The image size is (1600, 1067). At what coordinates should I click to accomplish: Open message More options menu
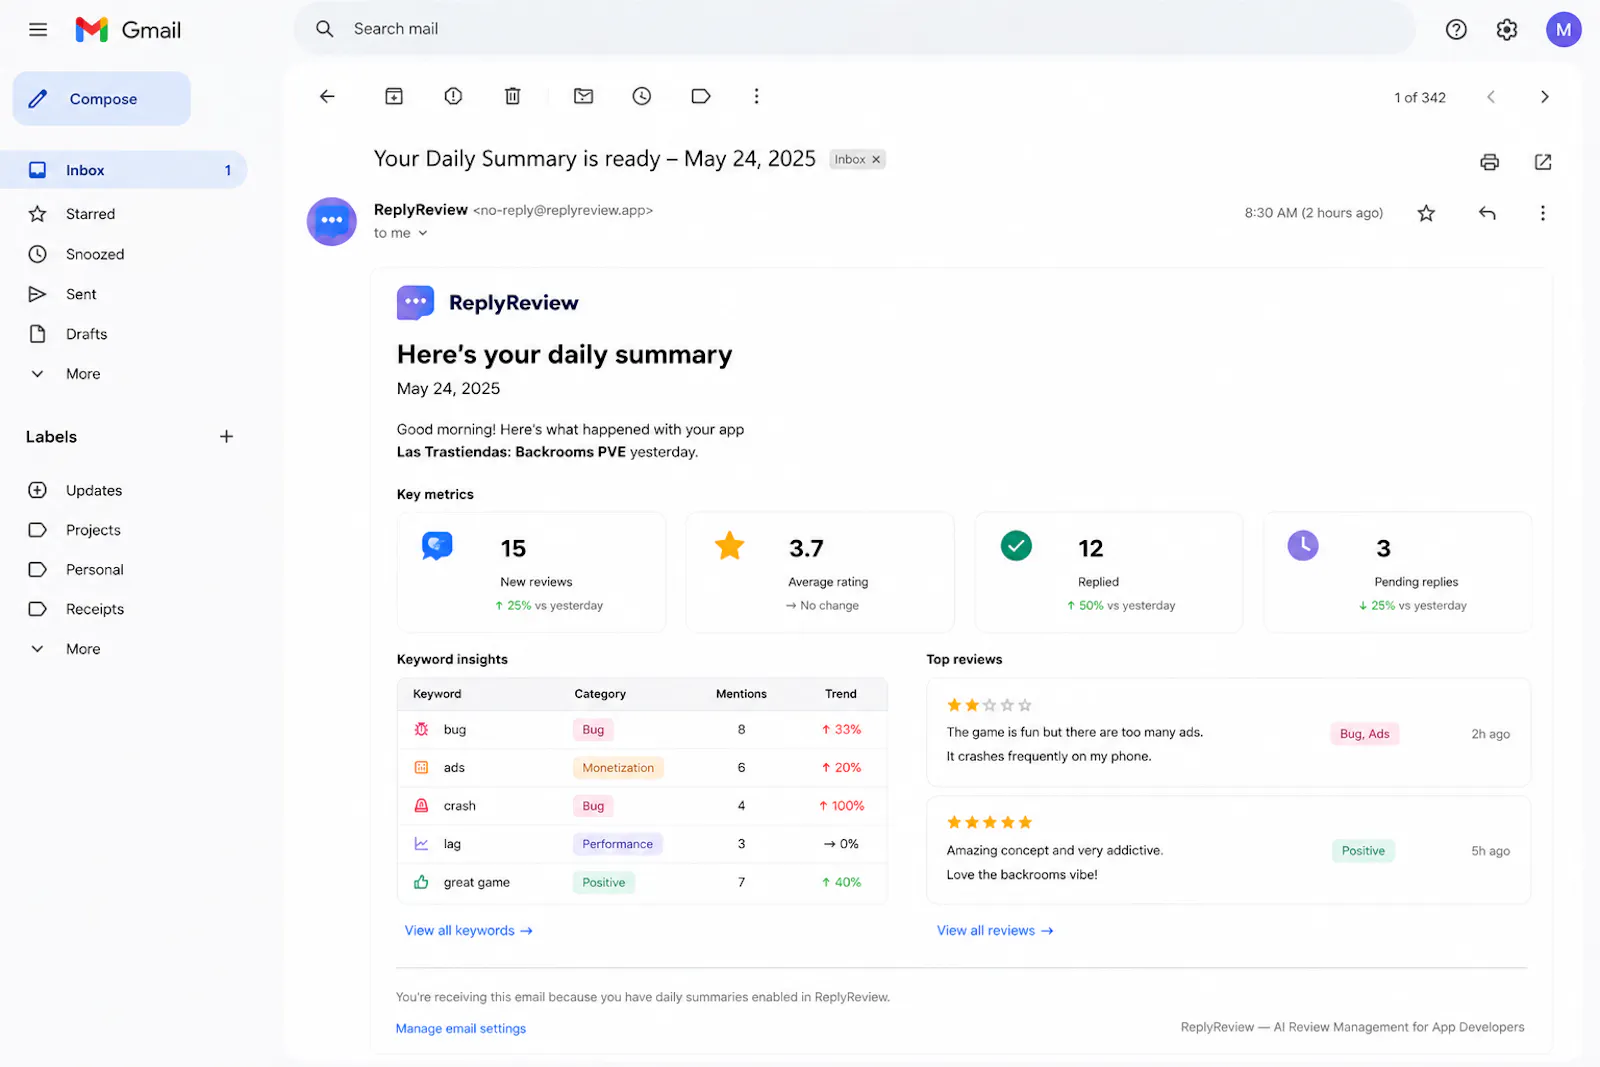1543,213
